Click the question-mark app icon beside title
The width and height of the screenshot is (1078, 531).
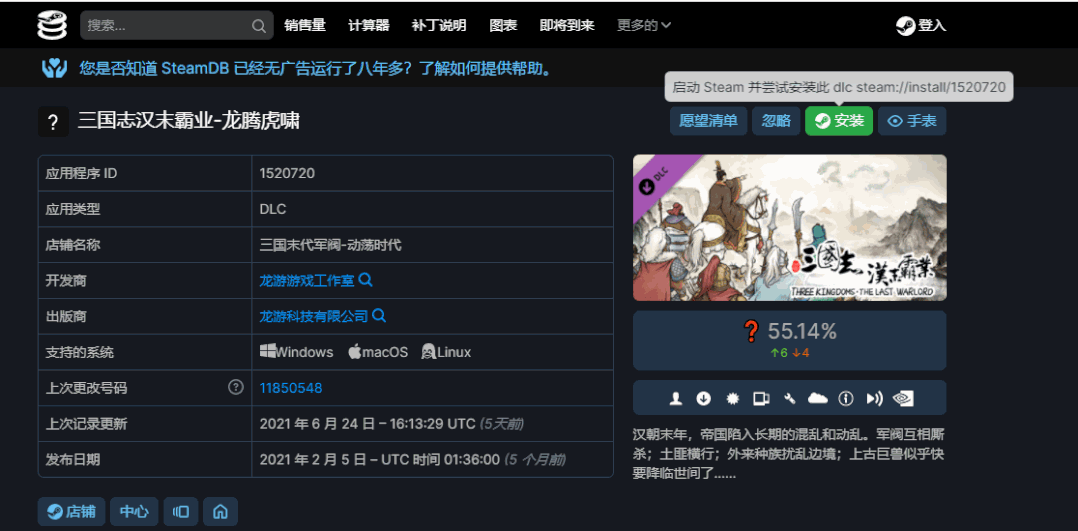tap(53, 122)
